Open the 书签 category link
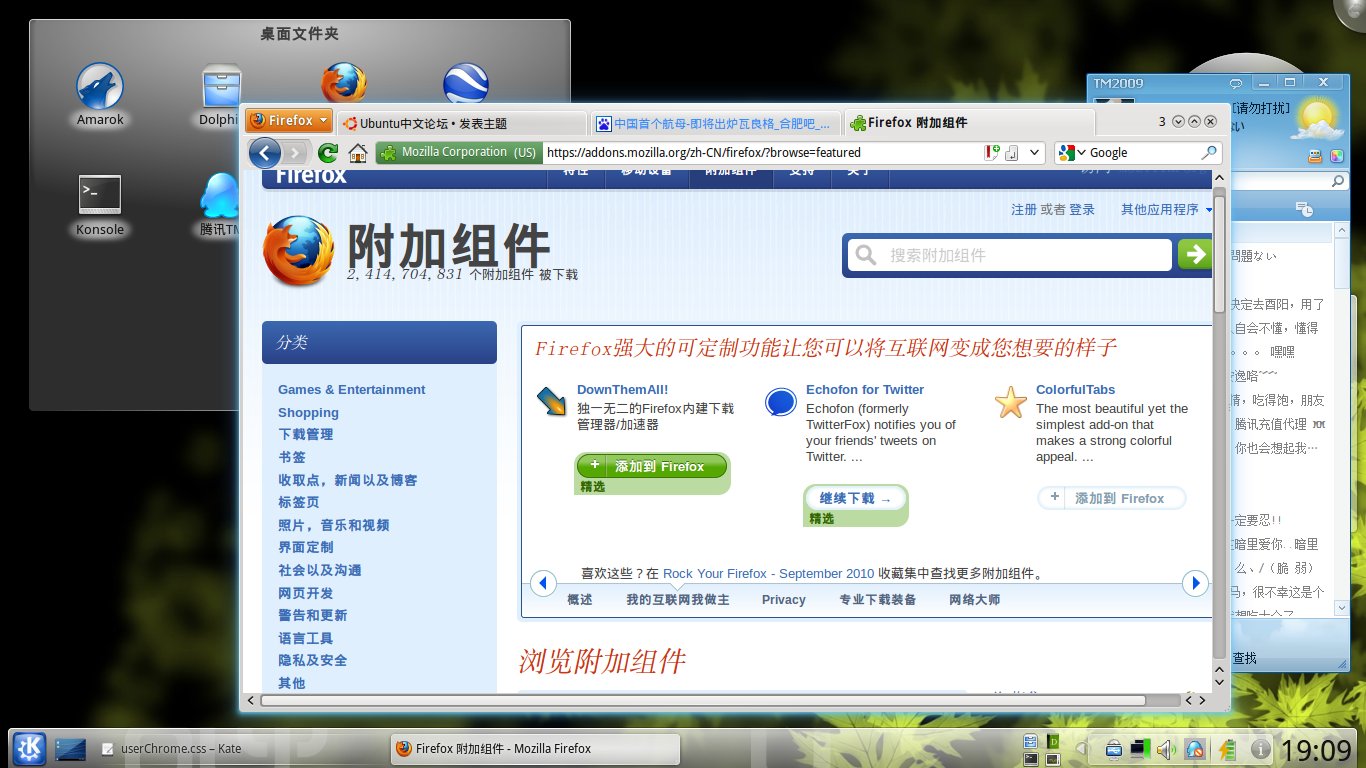This screenshot has height=768, width=1366. (291, 457)
